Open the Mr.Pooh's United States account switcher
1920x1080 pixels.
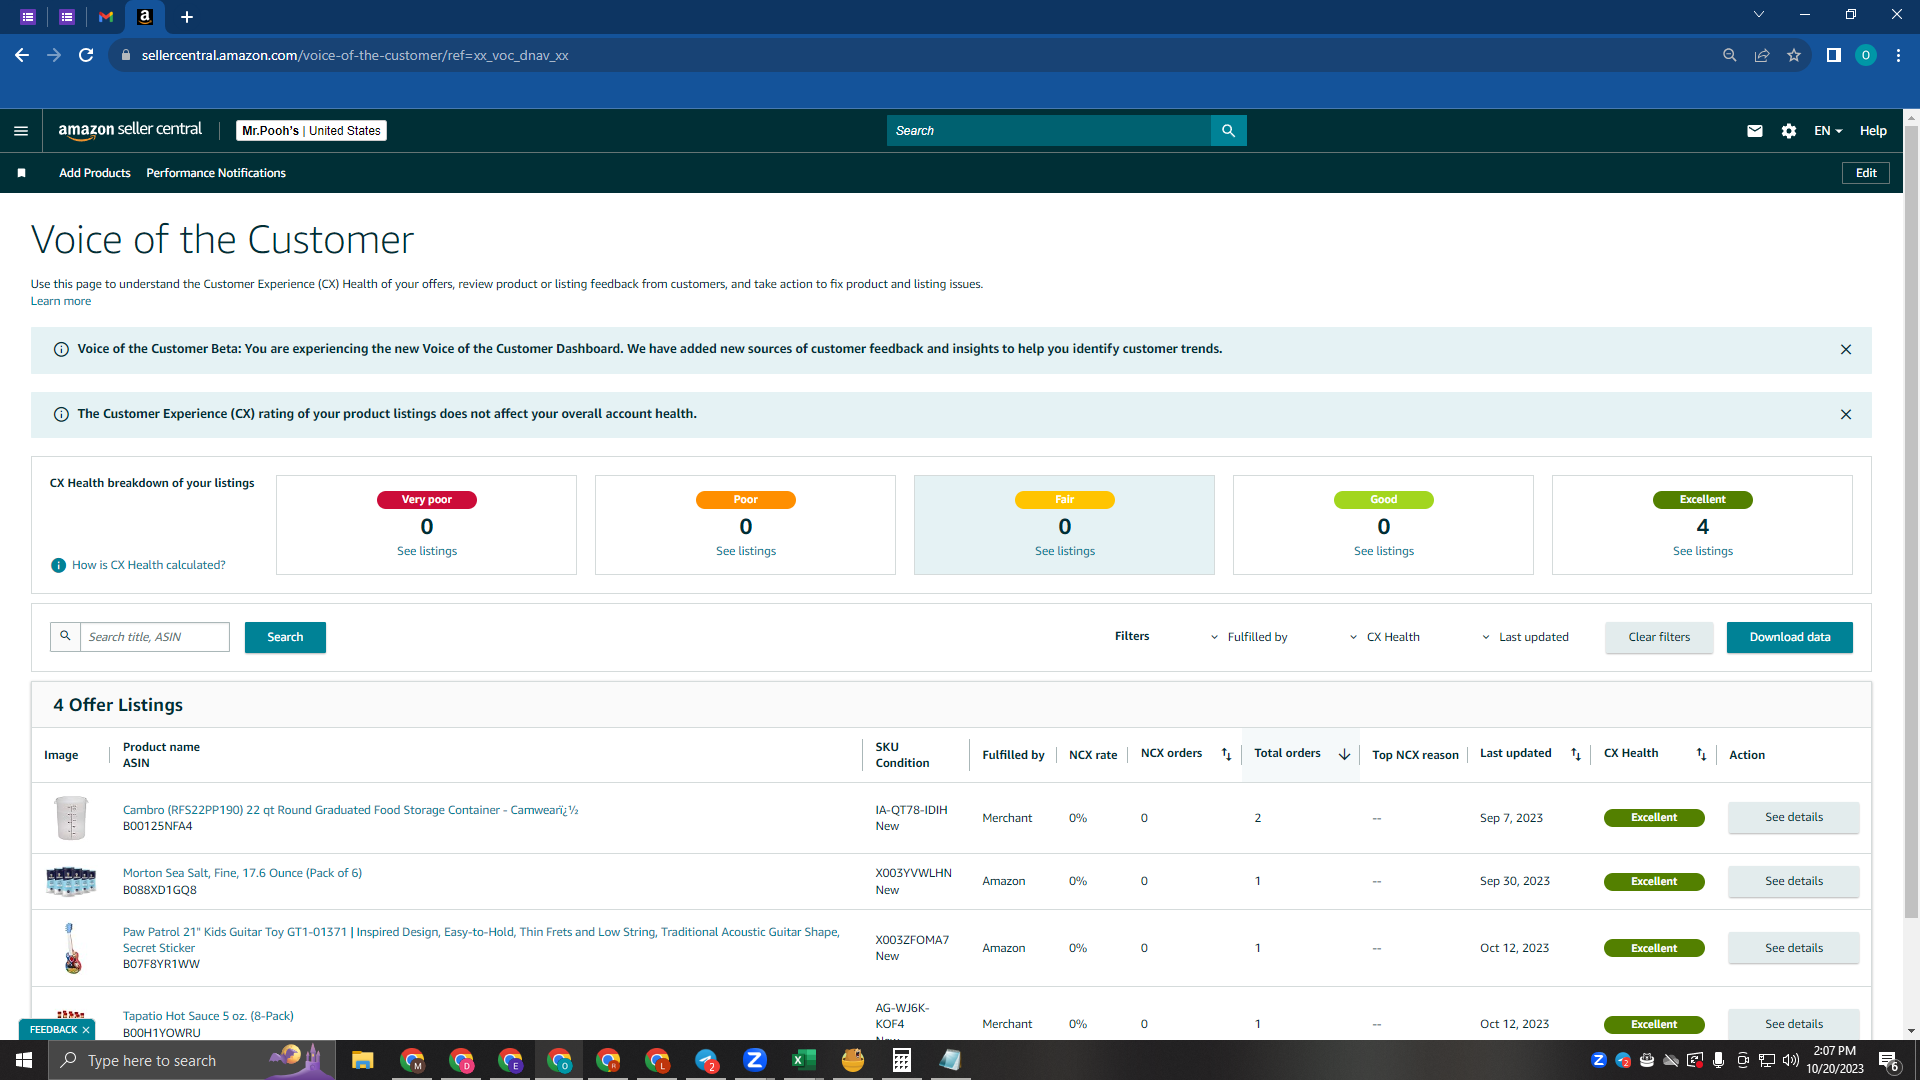312,131
